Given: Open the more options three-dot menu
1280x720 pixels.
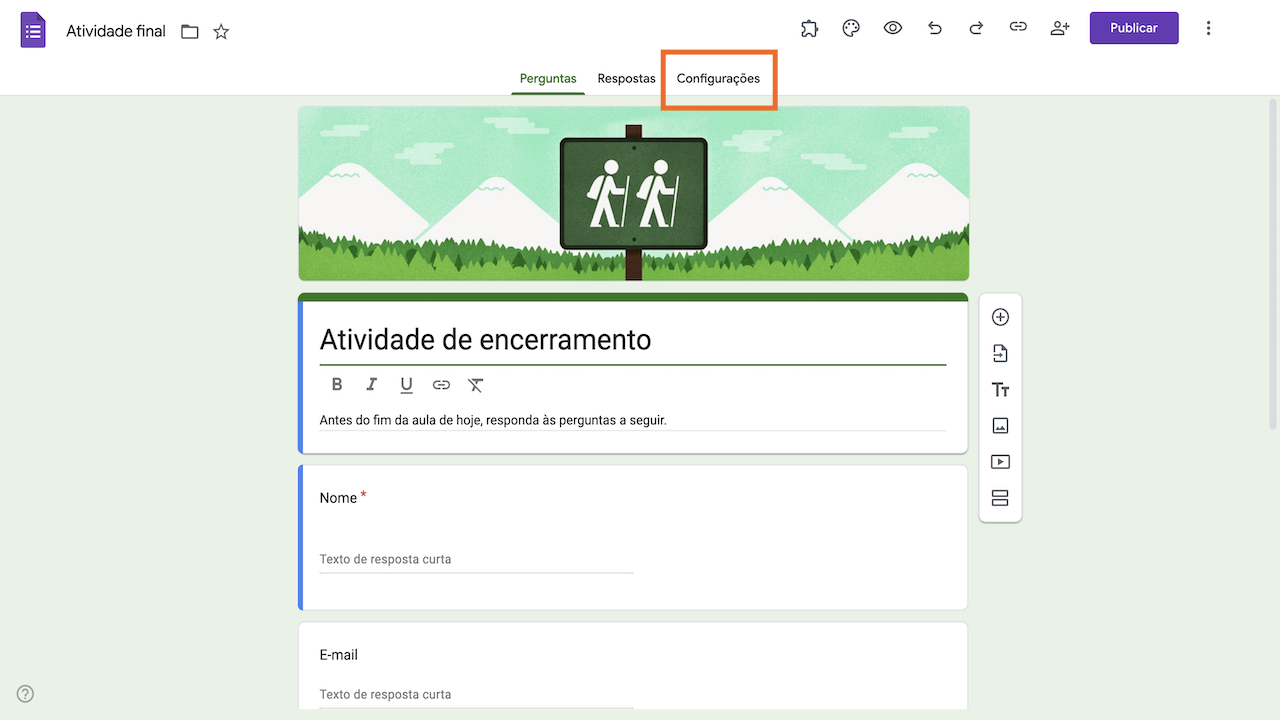Looking at the screenshot, I should tap(1208, 28).
